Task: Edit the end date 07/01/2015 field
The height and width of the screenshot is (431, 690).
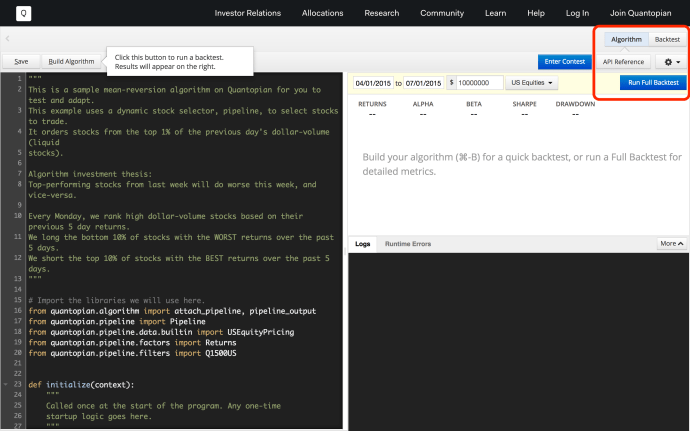Action: click(x=423, y=83)
